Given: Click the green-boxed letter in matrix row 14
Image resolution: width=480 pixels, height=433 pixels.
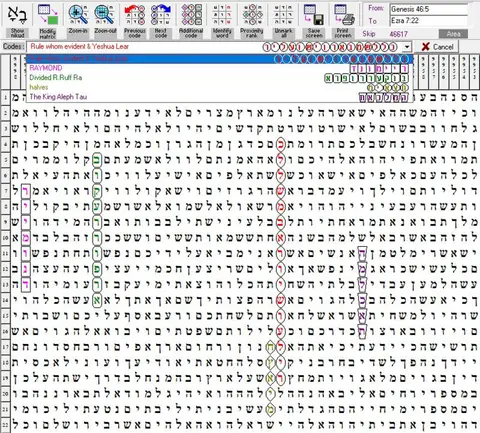Looking at the screenshot, I should 97,300.
